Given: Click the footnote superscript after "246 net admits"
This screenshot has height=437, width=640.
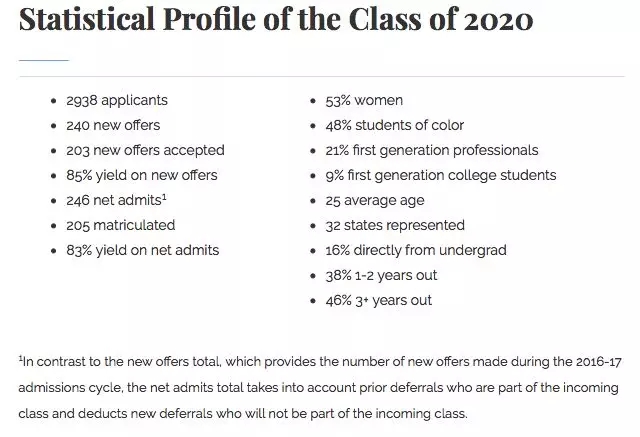Looking at the screenshot, I should (163, 197).
